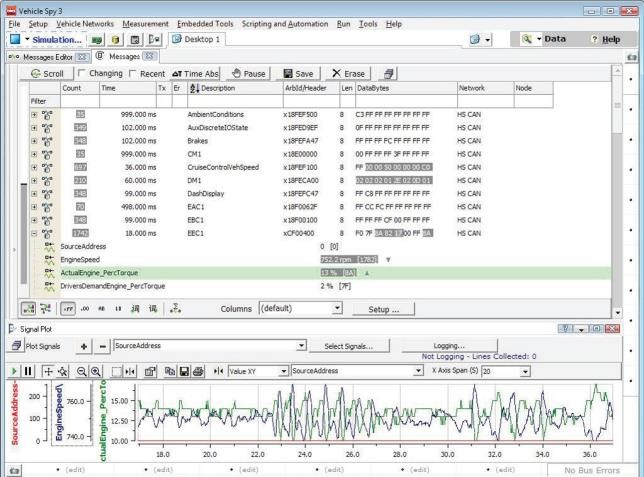Add signal with the plus button
644x477 pixels.
click(84, 346)
